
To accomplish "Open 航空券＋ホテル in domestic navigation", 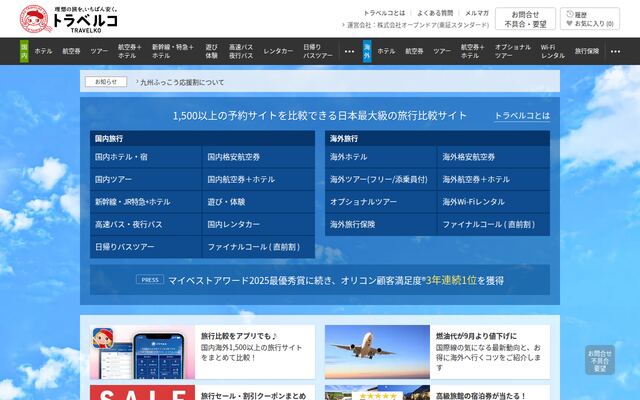I will [130, 51].
